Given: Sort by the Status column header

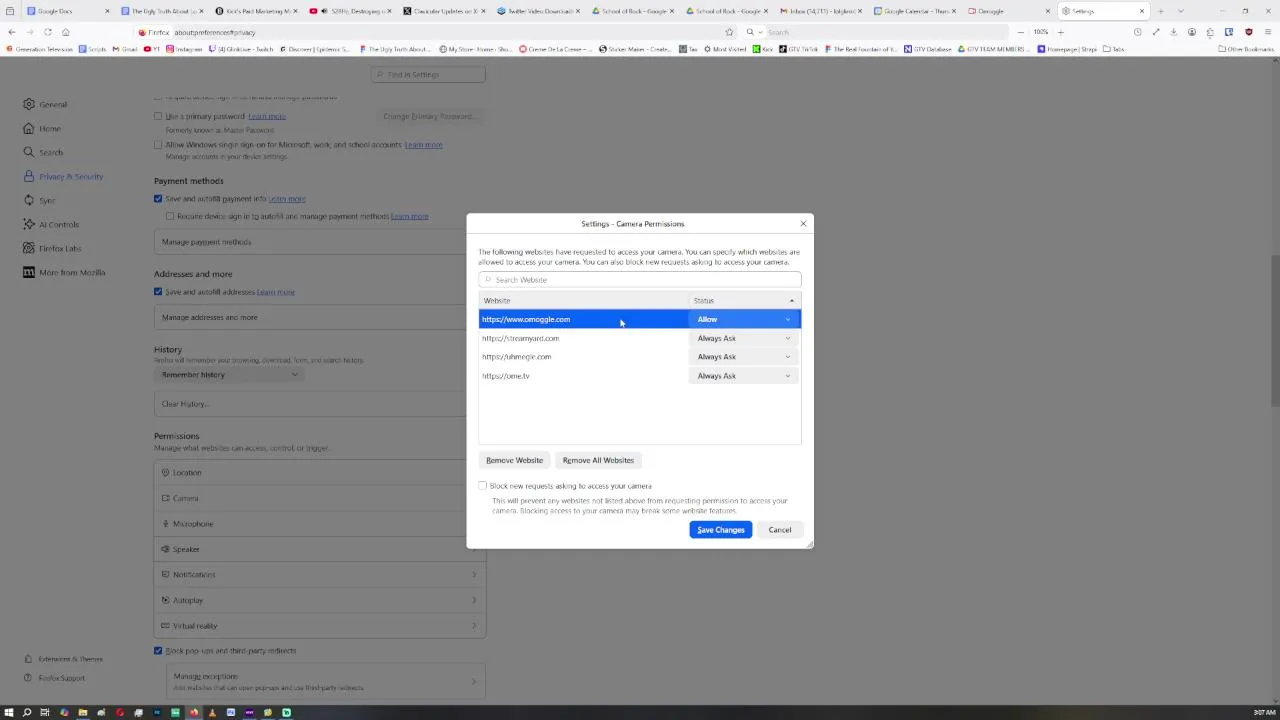Looking at the screenshot, I should [x=744, y=300].
